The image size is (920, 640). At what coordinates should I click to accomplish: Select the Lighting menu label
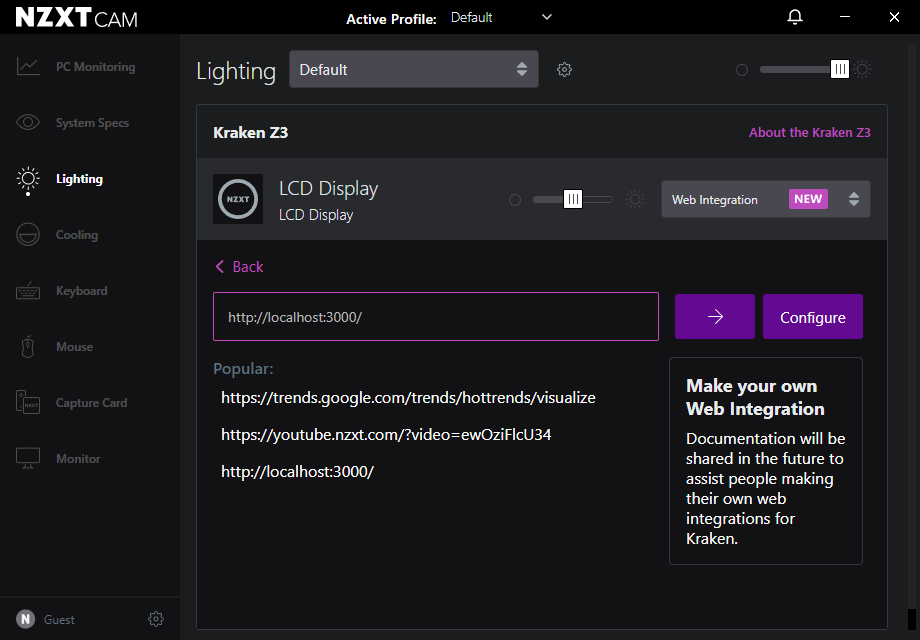click(79, 179)
